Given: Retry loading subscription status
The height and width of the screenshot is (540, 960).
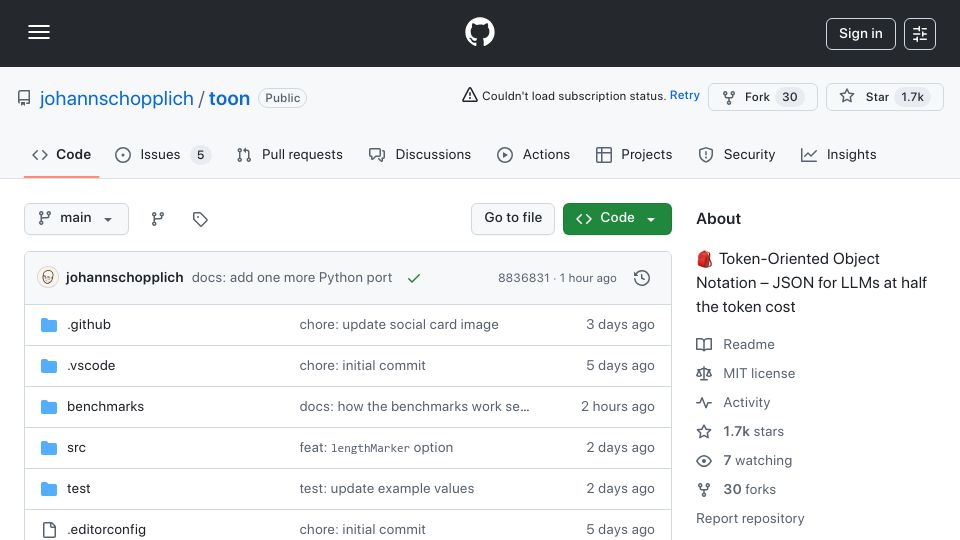Looking at the screenshot, I should pyautogui.click(x=684, y=96).
